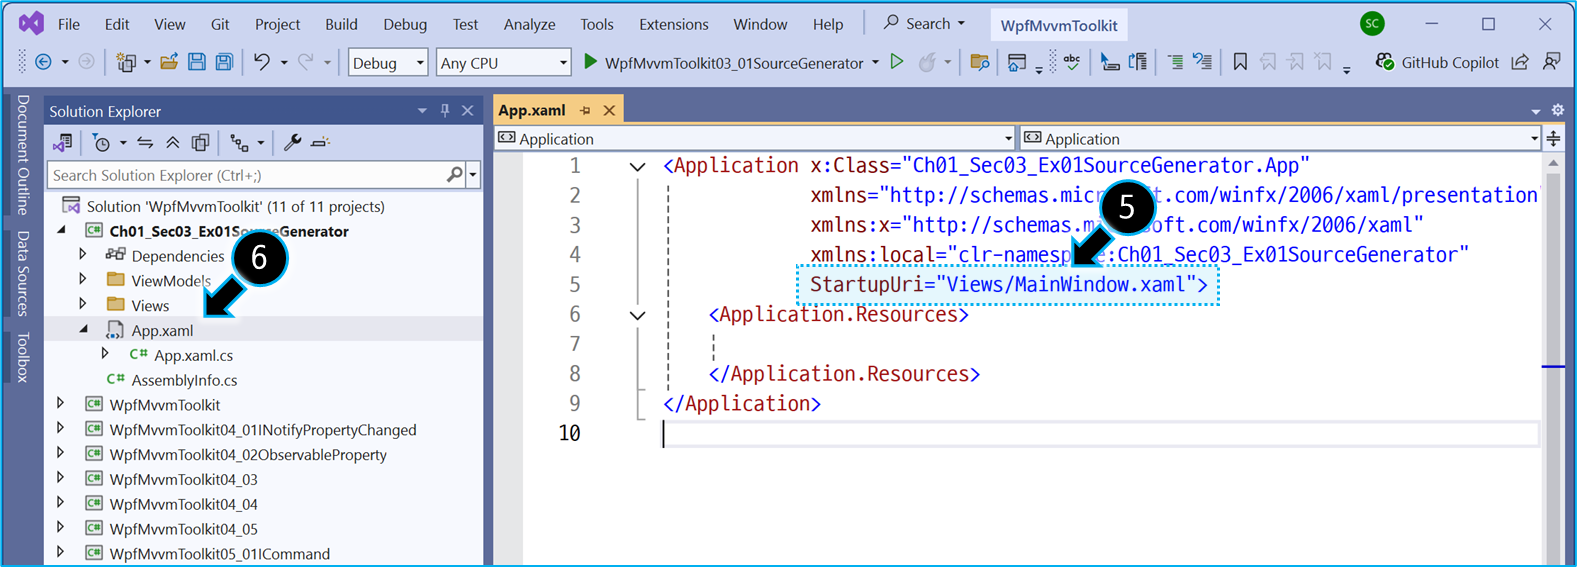Pin the Solution Explorer panel with the pushpin
Screen dimensions: 1577x567
coord(445,111)
